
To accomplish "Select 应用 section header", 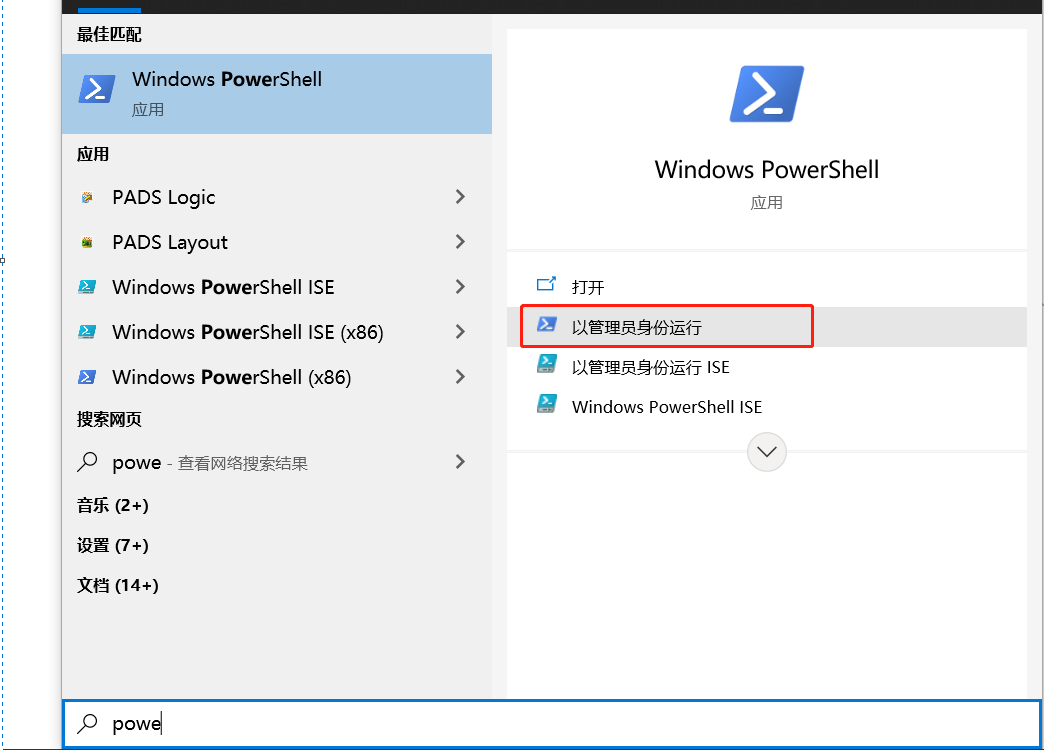I will (90, 154).
